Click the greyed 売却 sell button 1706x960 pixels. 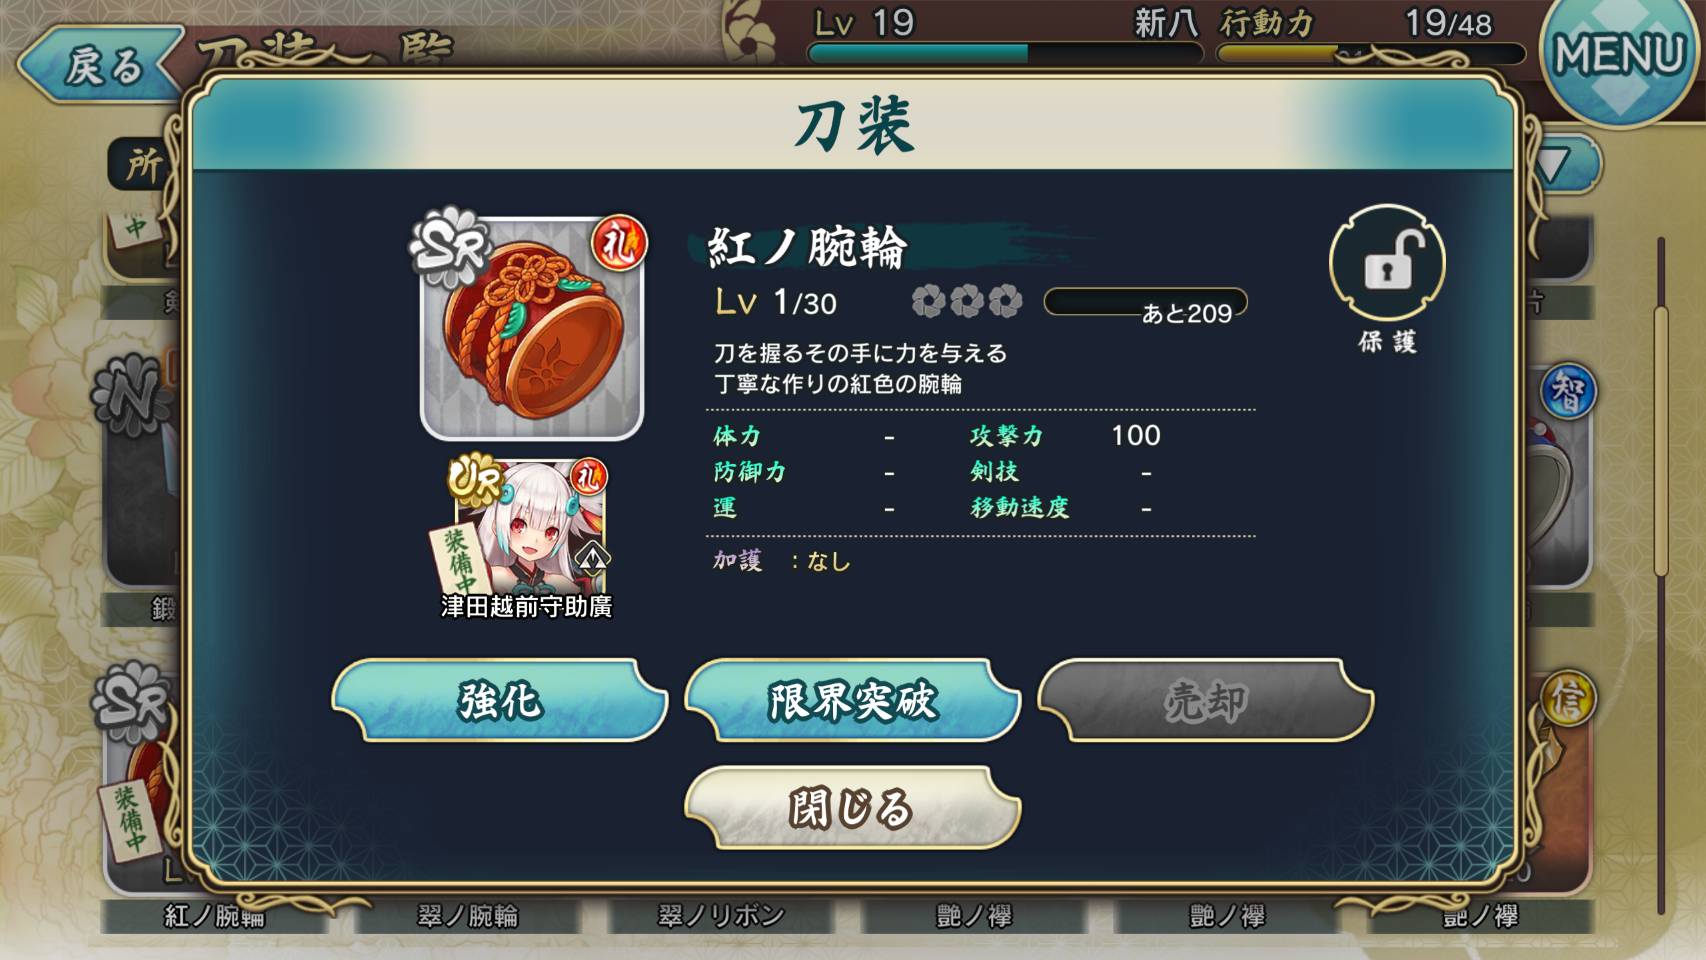pyautogui.click(x=1205, y=700)
